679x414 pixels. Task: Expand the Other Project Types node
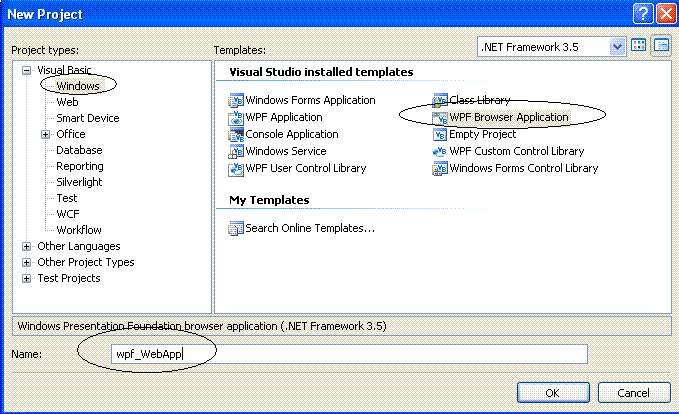(26, 262)
